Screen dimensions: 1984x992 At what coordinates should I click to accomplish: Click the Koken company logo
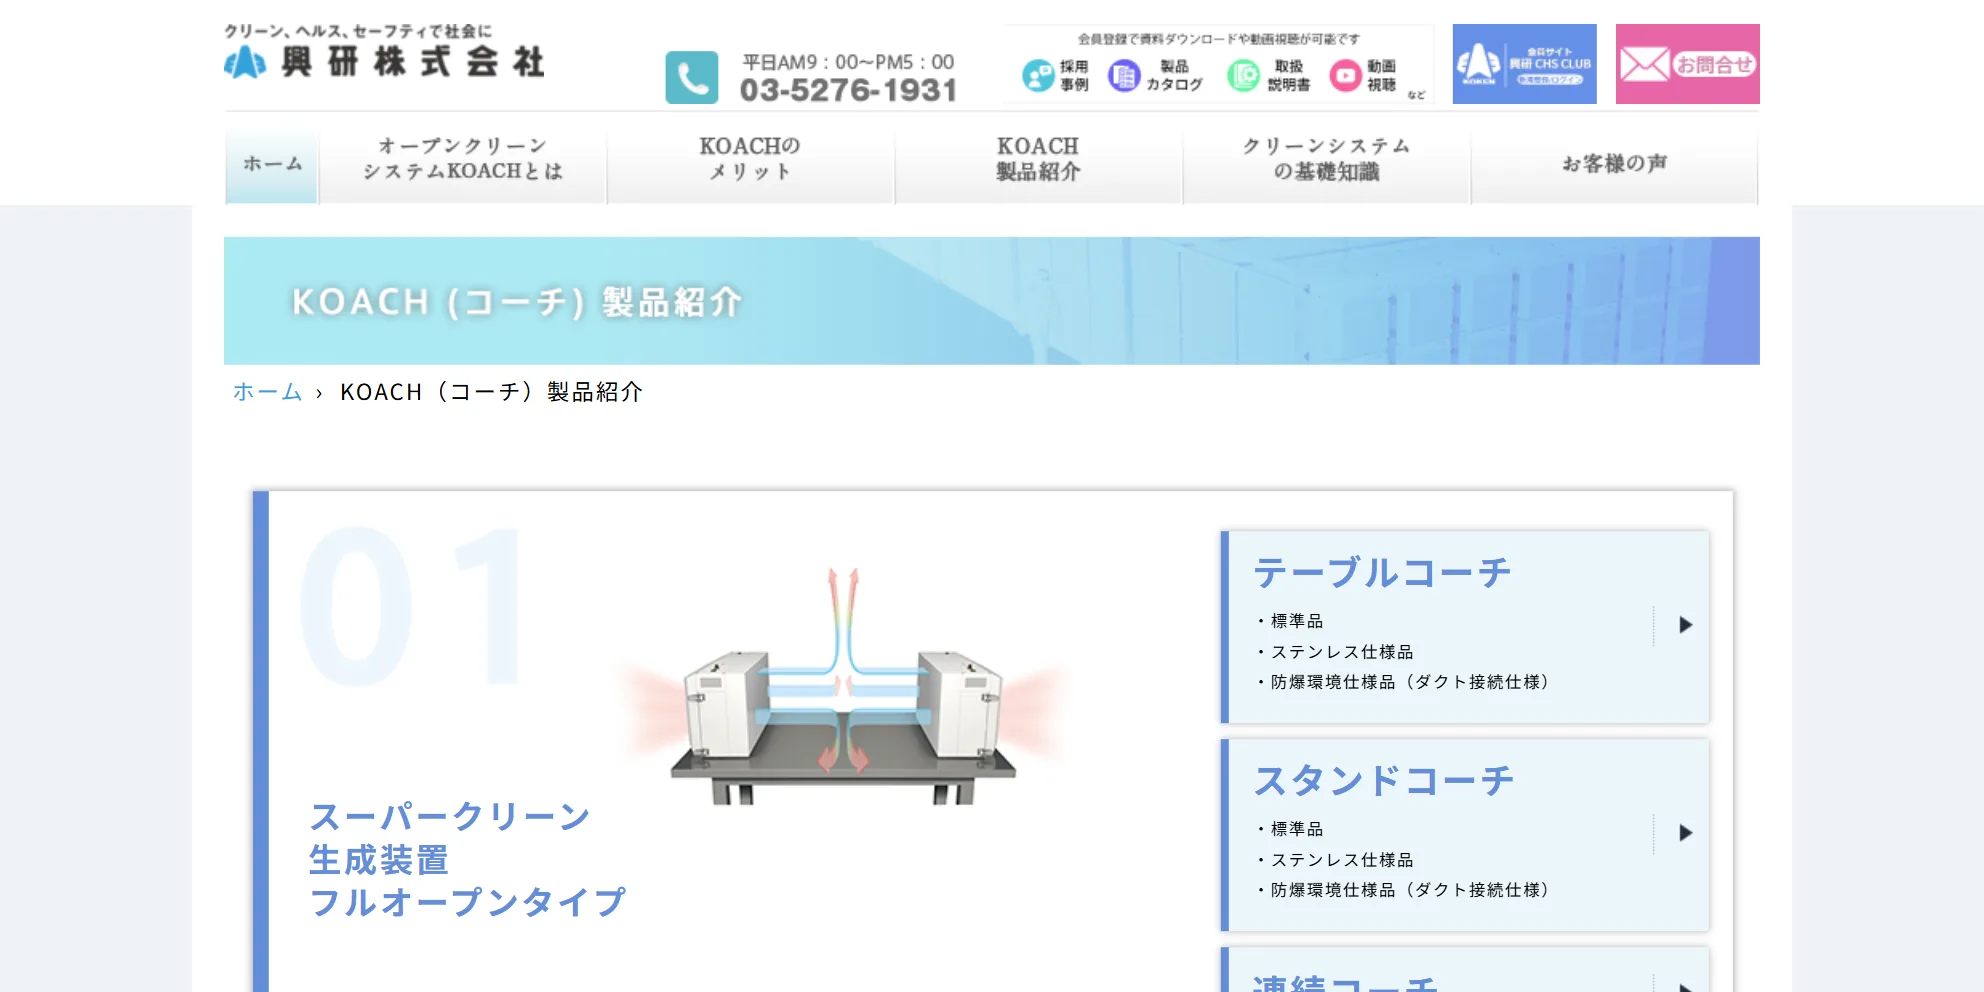pos(384,52)
